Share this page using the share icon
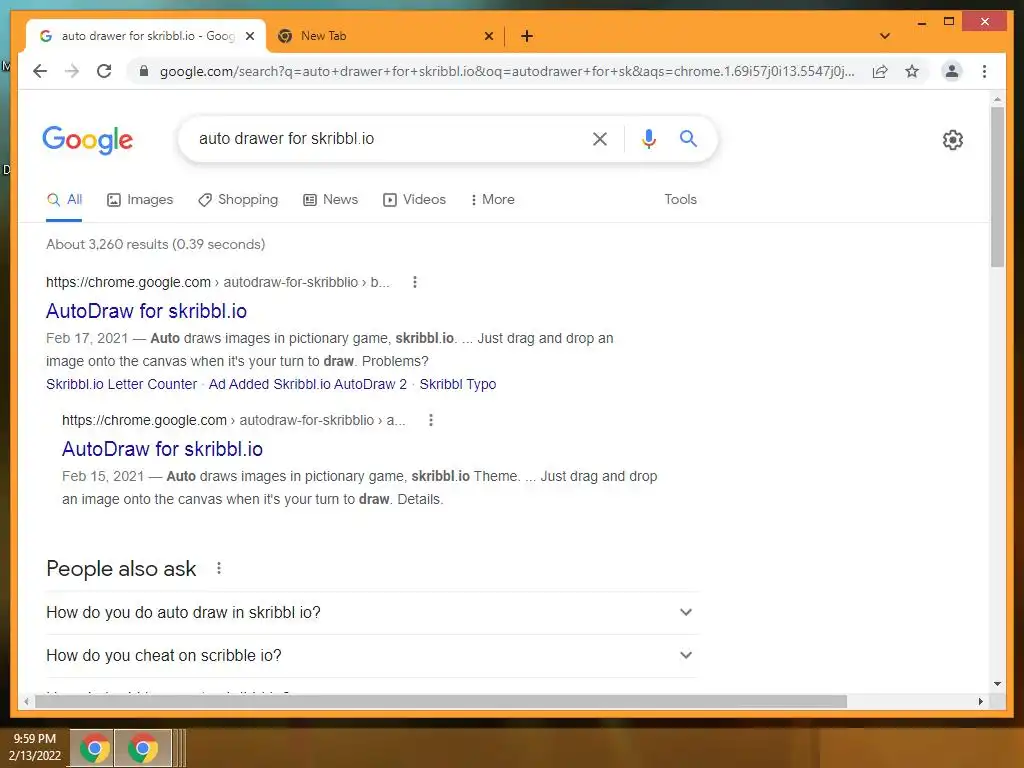The width and height of the screenshot is (1024, 768). (880, 71)
